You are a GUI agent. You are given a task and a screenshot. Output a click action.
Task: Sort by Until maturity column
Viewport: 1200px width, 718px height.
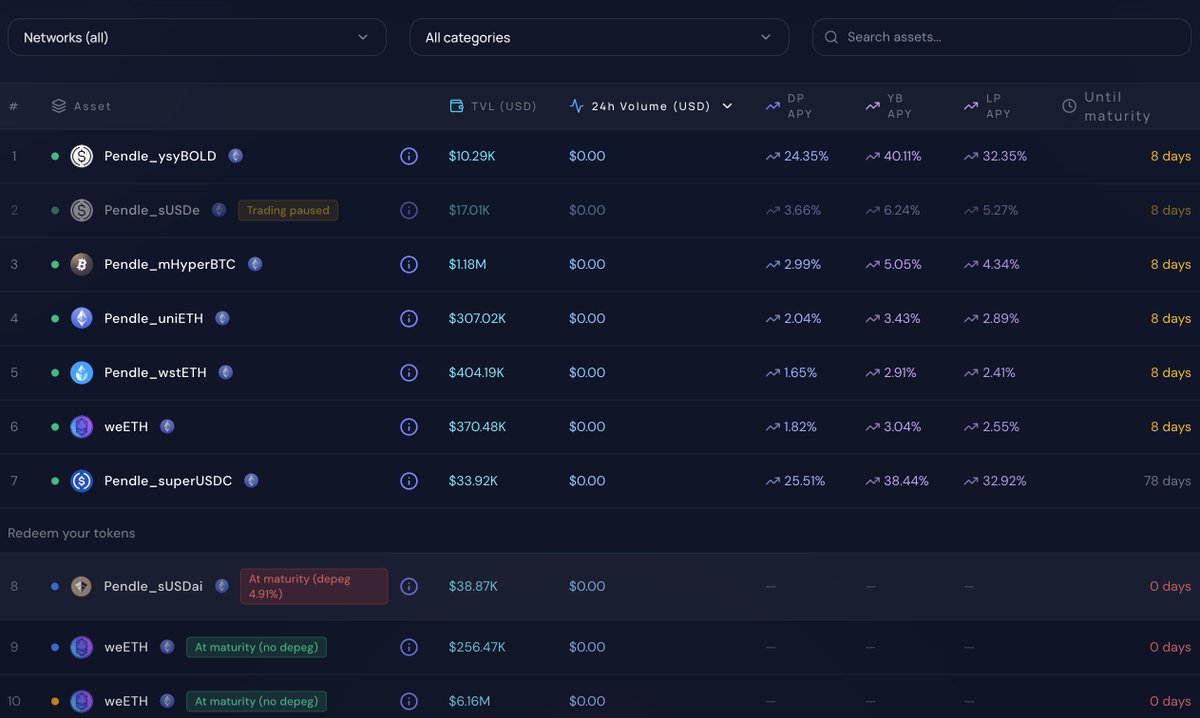click(x=1106, y=105)
